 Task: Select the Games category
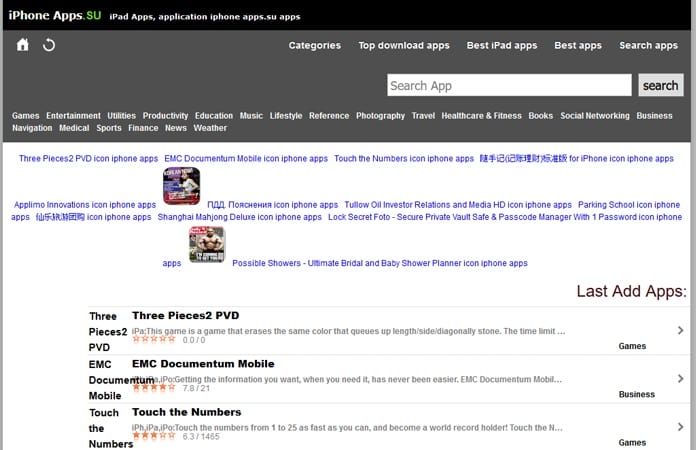[x=26, y=116]
